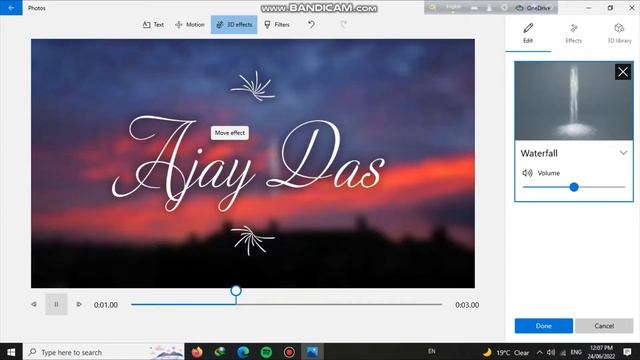The image size is (640, 360).
Task: Switch to the 3D library tab
Action: (x=619, y=33)
